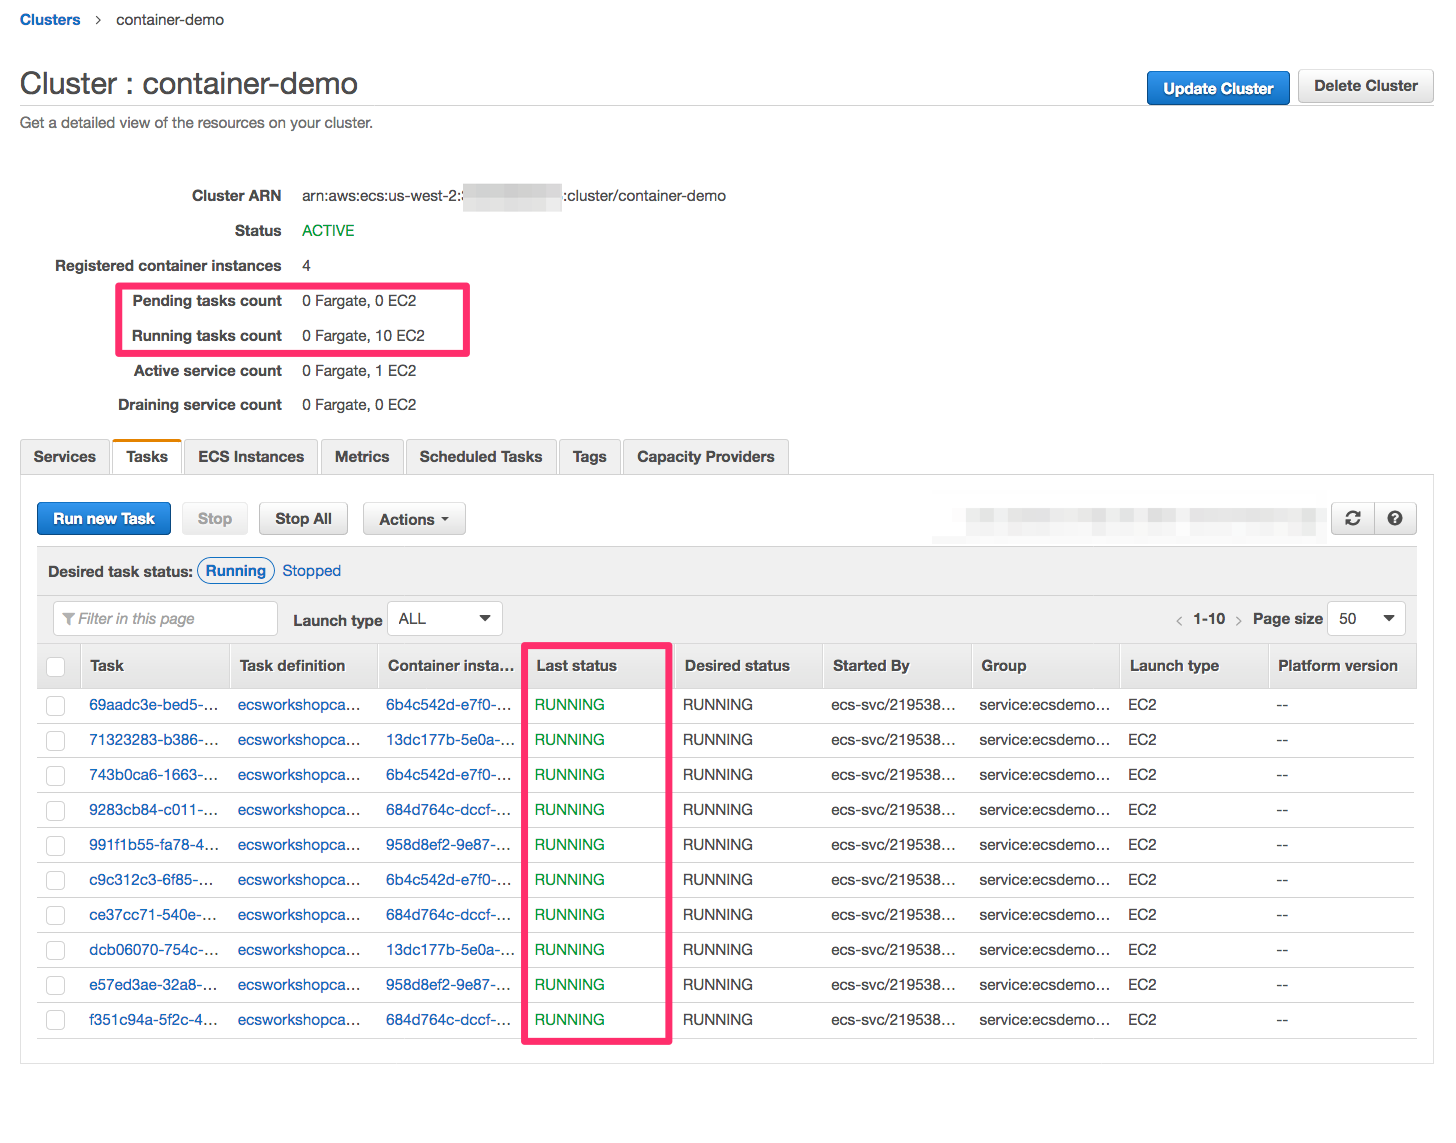This screenshot has width=1456, height=1143.
Task: Go to next page arrow
Action: click(1239, 620)
